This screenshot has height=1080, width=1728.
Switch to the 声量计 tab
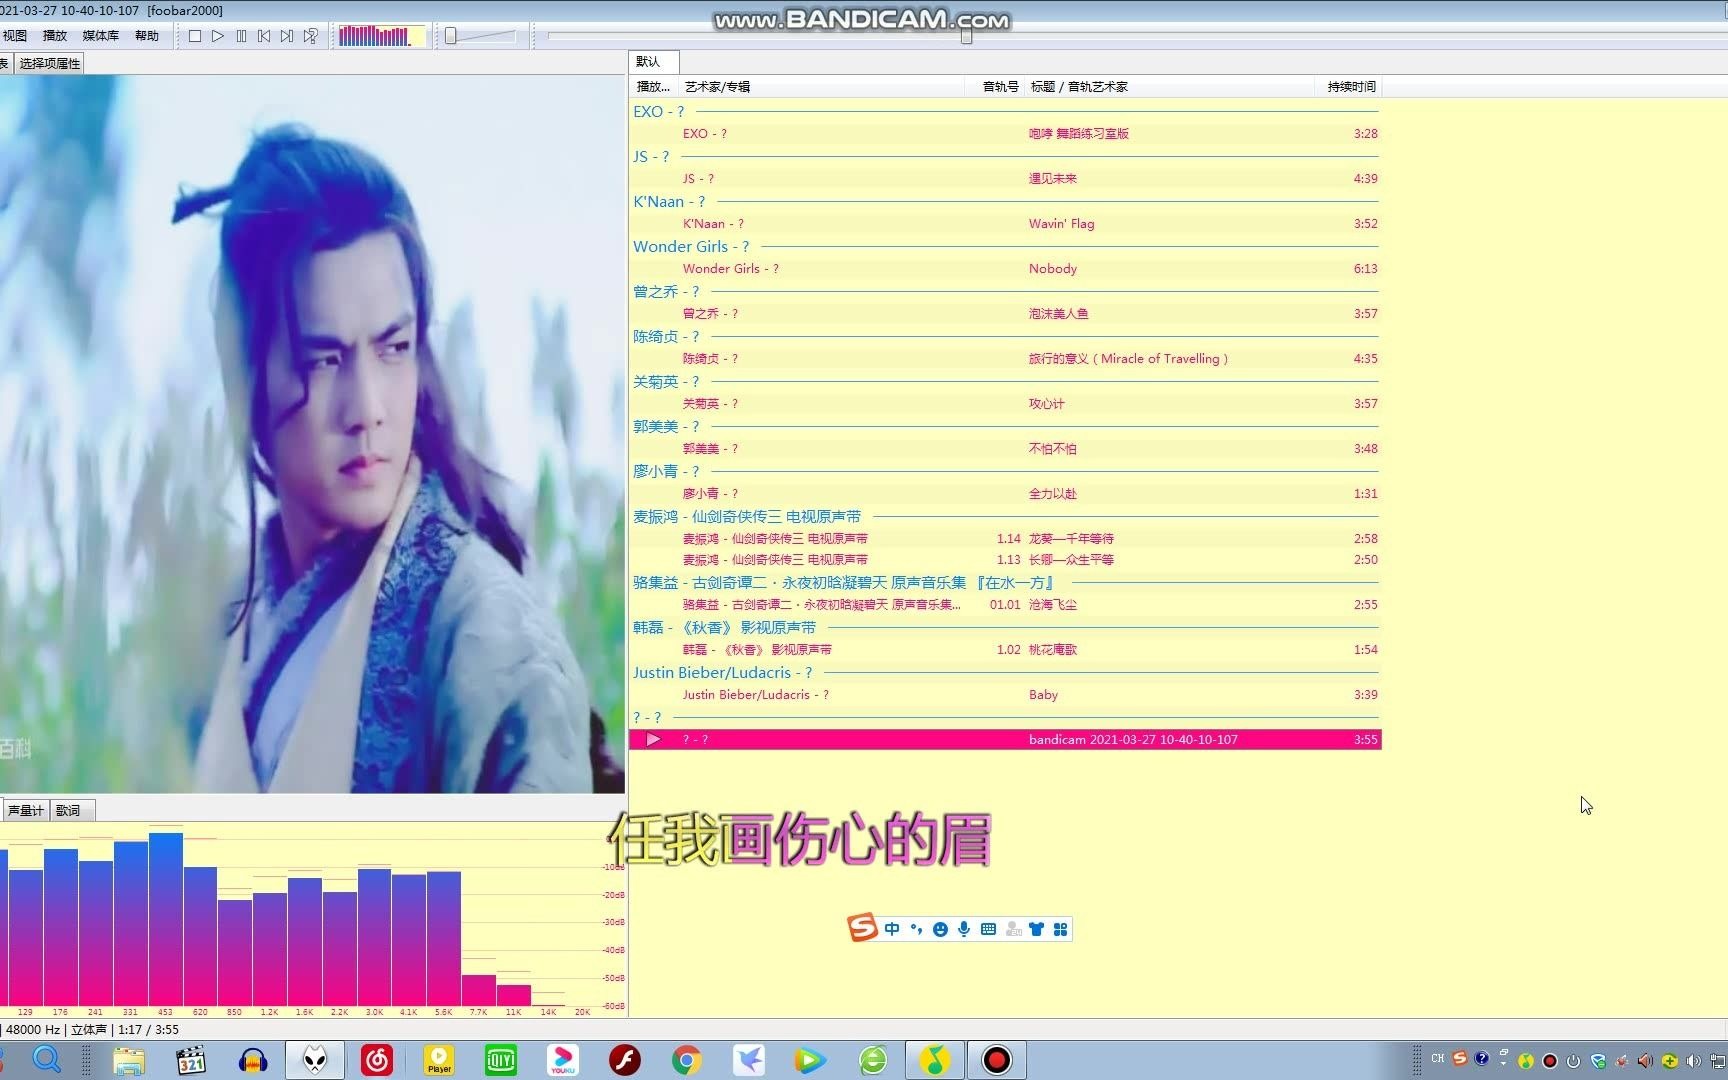point(25,810)
